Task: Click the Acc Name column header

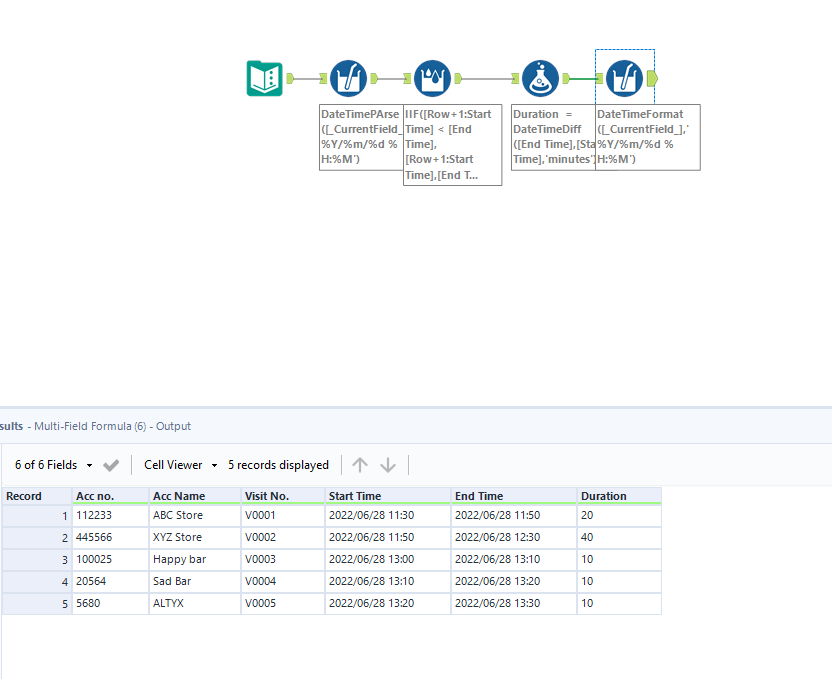Action: pos(180,495)
